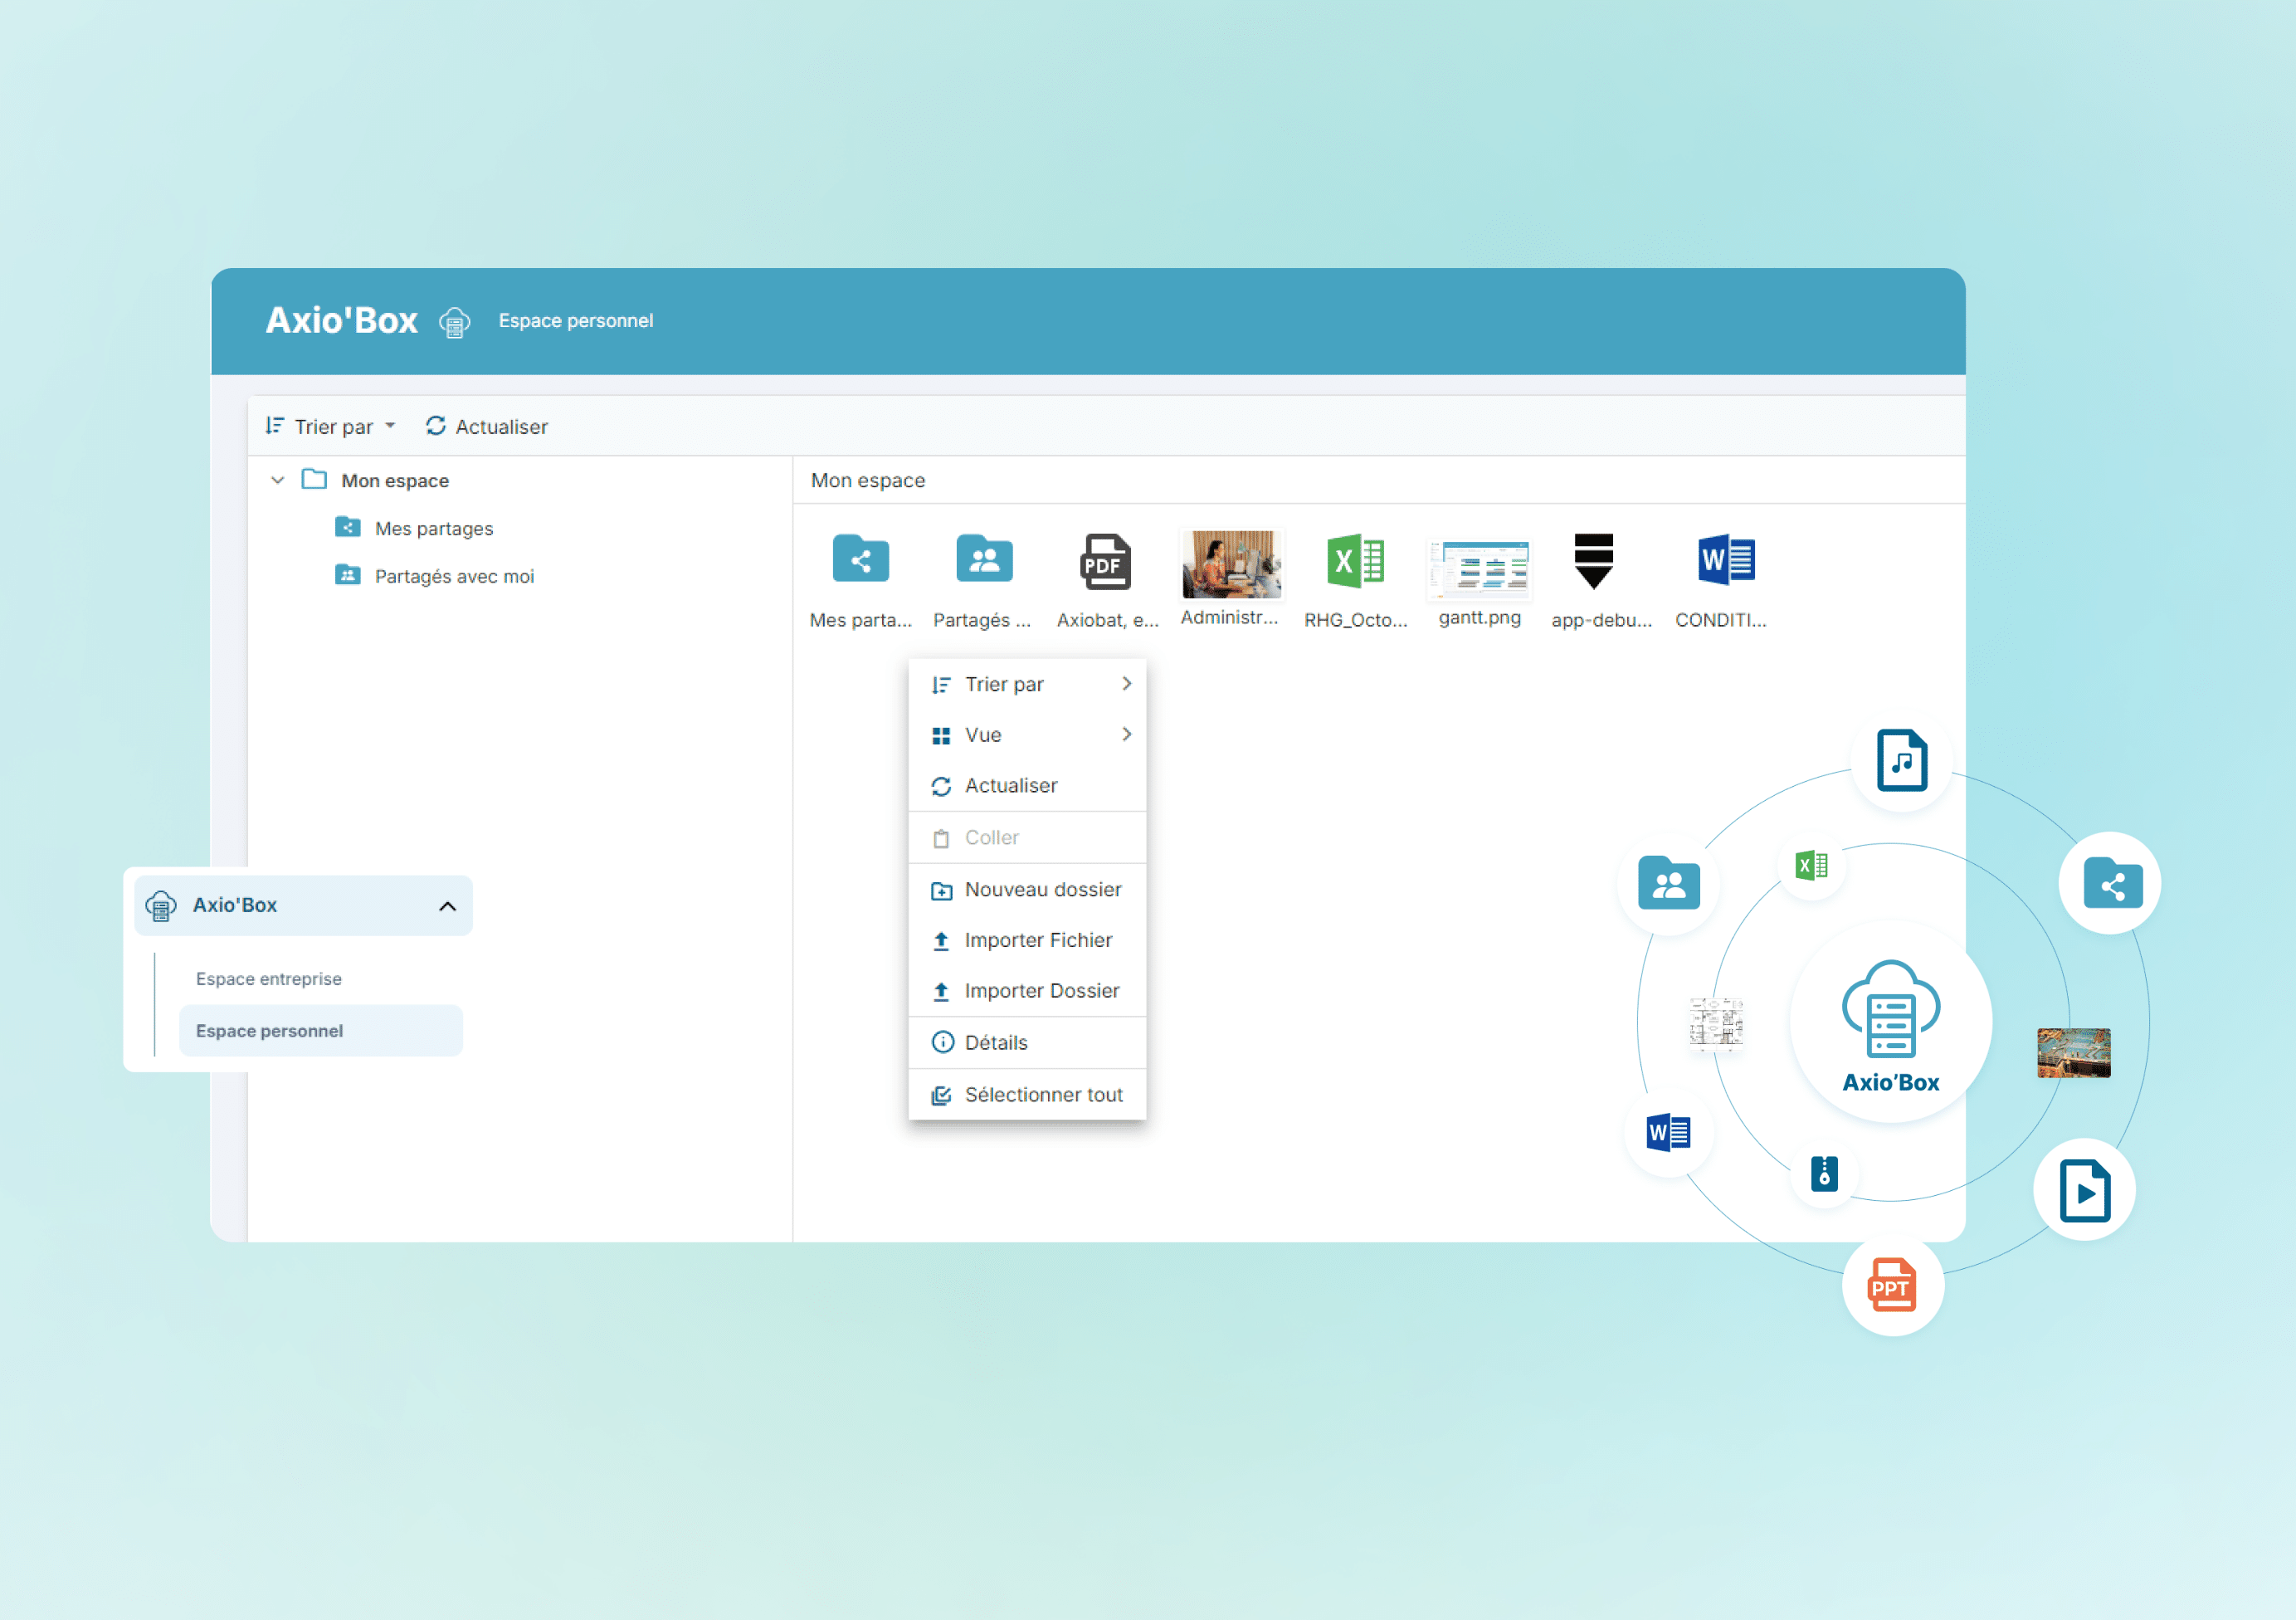Click the new folder plus icon
This screenshot has width=2296, height=1620.
pos(941,891)
